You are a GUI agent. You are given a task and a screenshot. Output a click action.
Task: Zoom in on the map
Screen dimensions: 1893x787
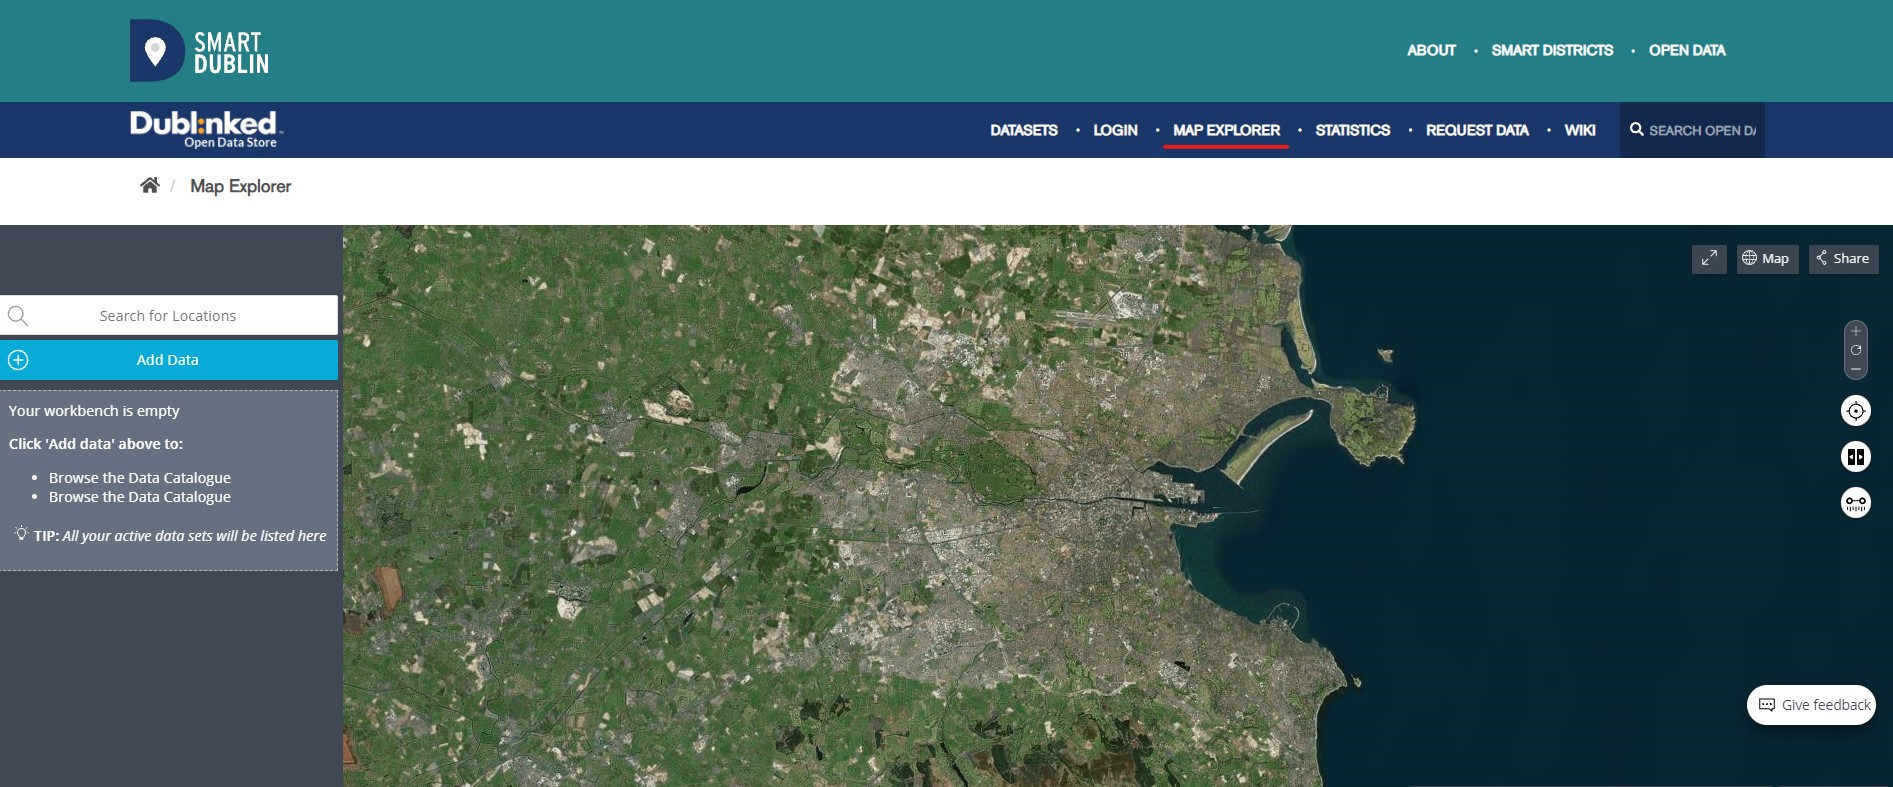pos(1856,332)
